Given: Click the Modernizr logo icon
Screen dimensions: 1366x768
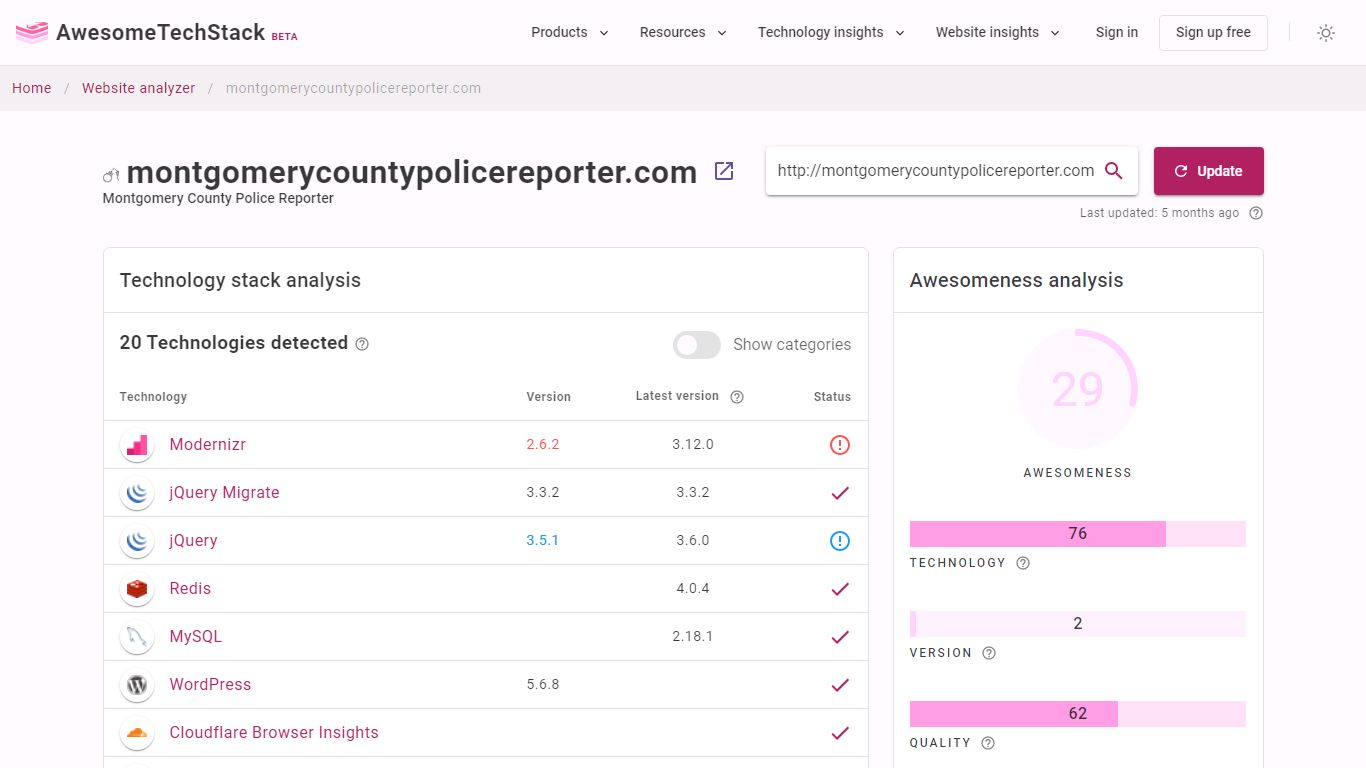Looking at the screenshot, I should [x=137, y=445].
